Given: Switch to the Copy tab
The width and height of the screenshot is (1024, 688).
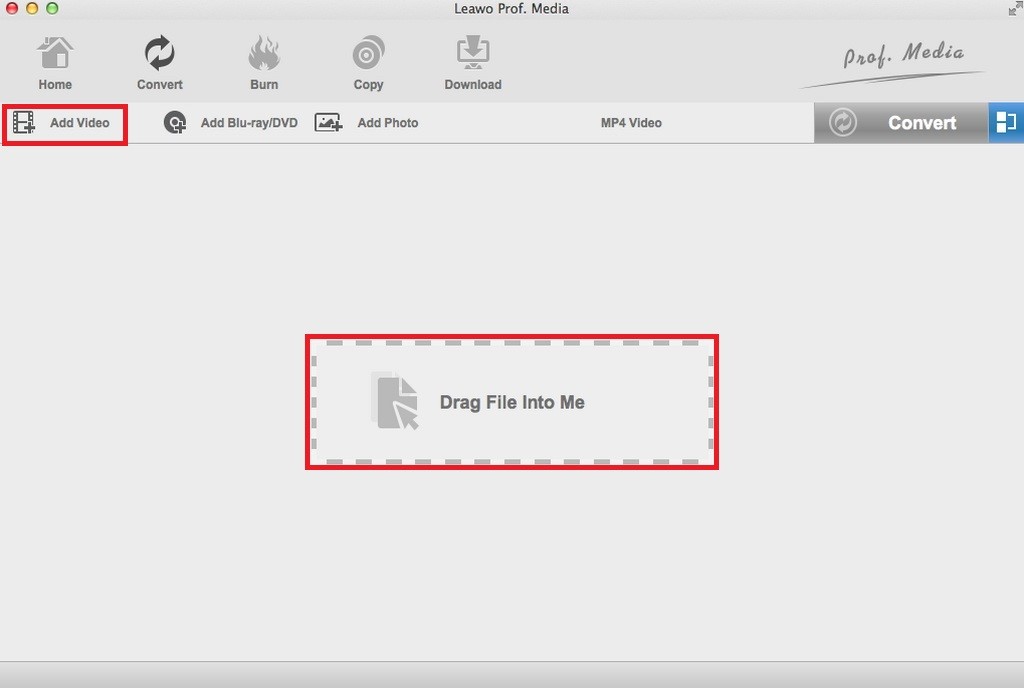Looking at the screenshot, I should click(x=367, y=63).
